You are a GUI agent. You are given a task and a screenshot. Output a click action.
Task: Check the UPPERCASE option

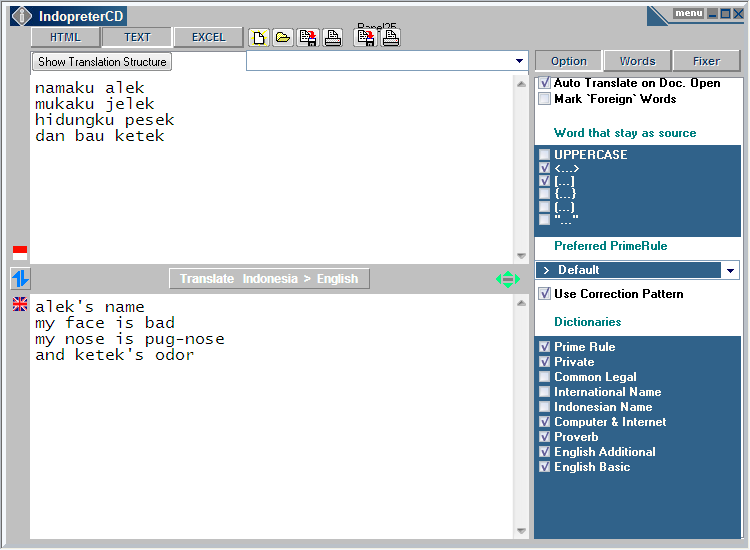tap(544, 154)
